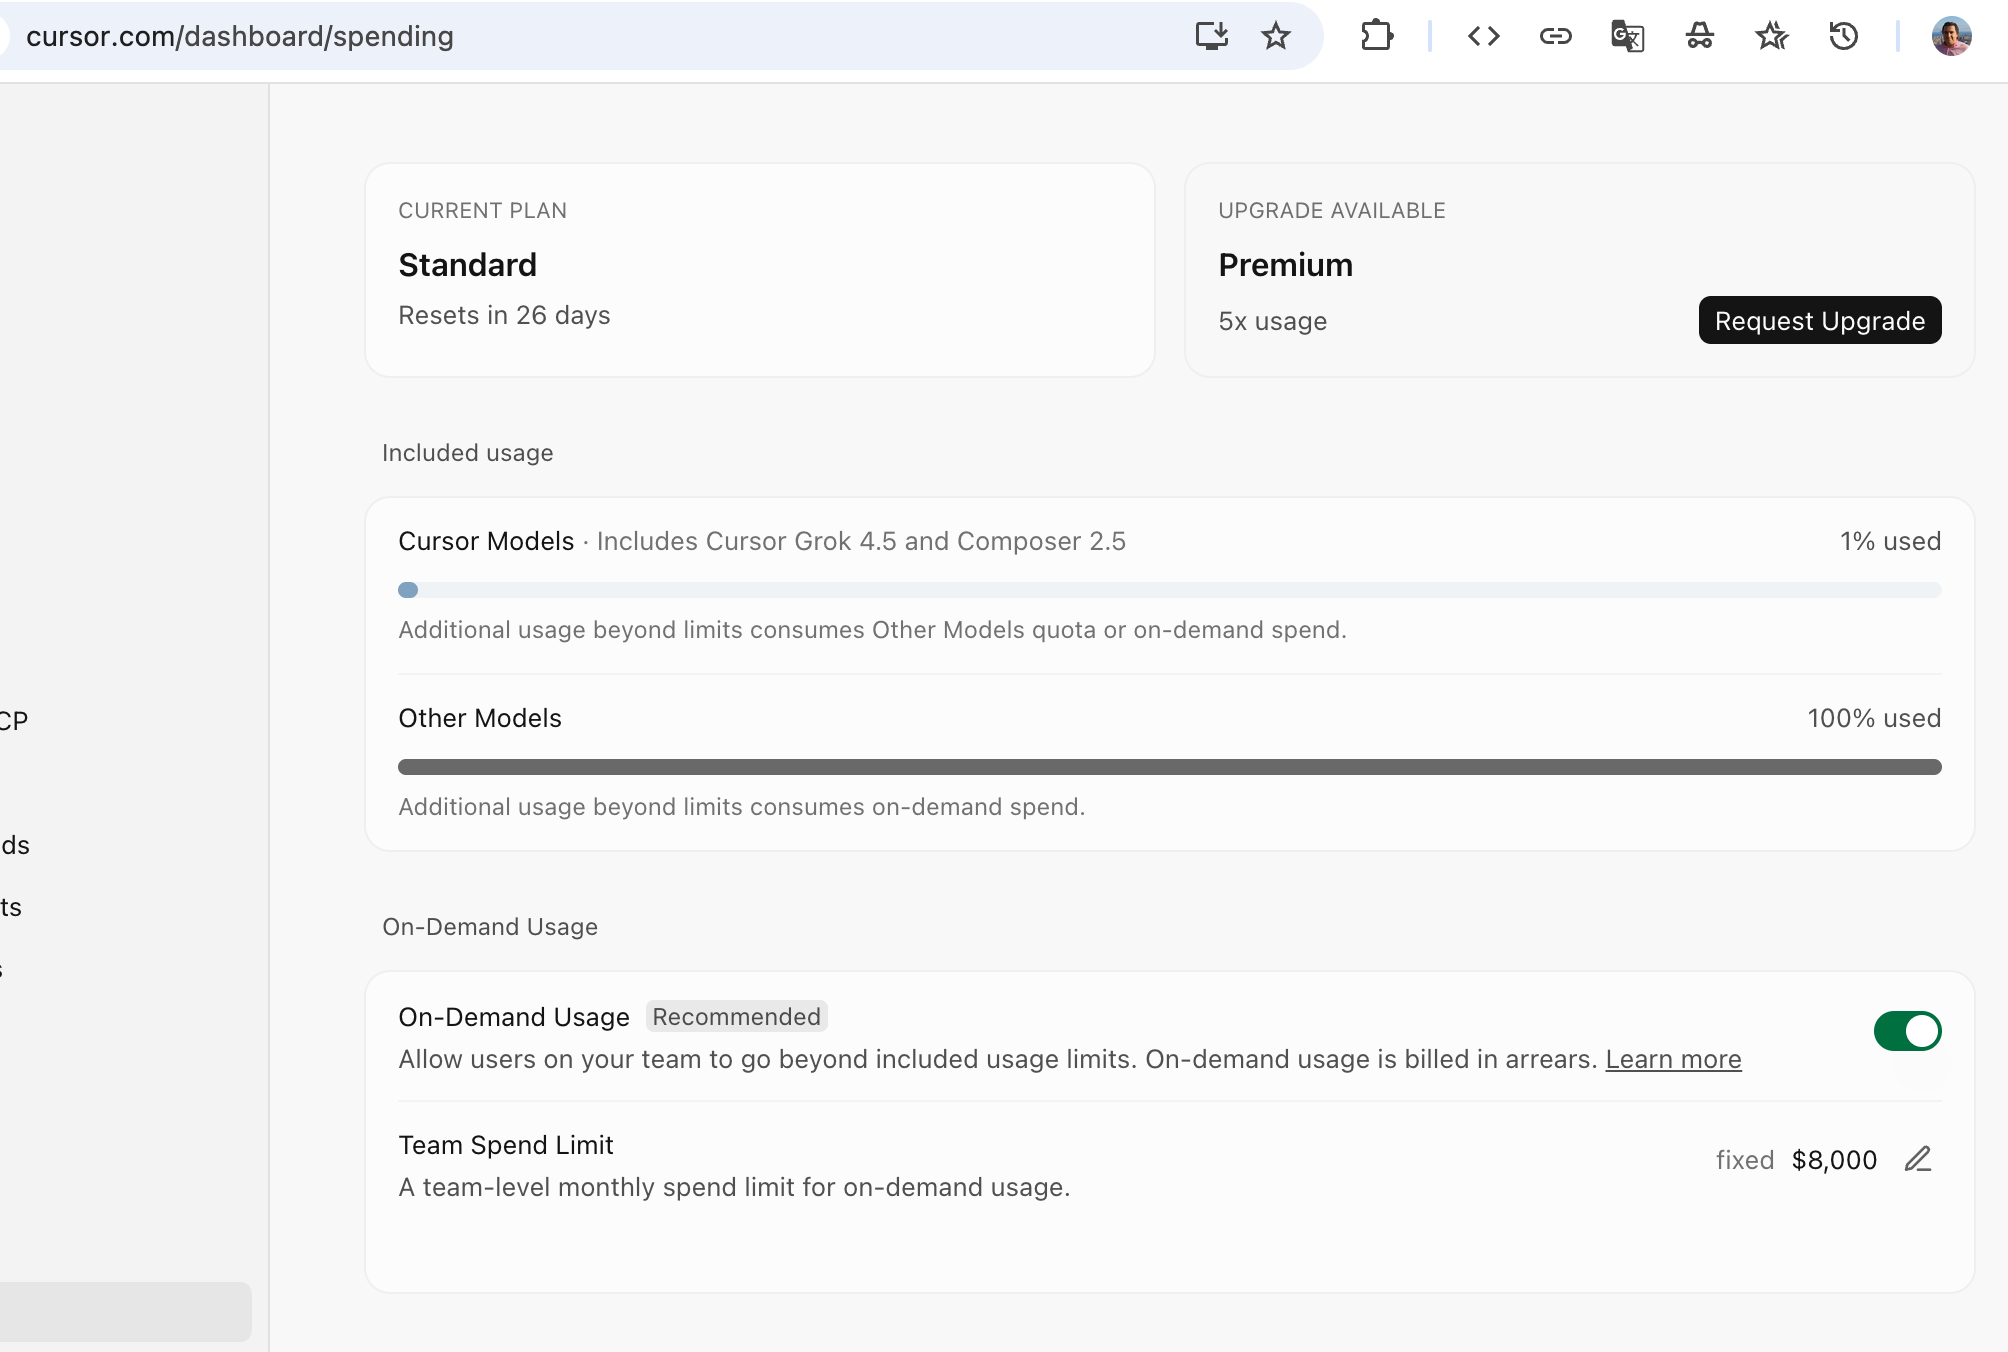Click the "Resets in 26 days" text
2008x1352 pixels.
point(504,315)
